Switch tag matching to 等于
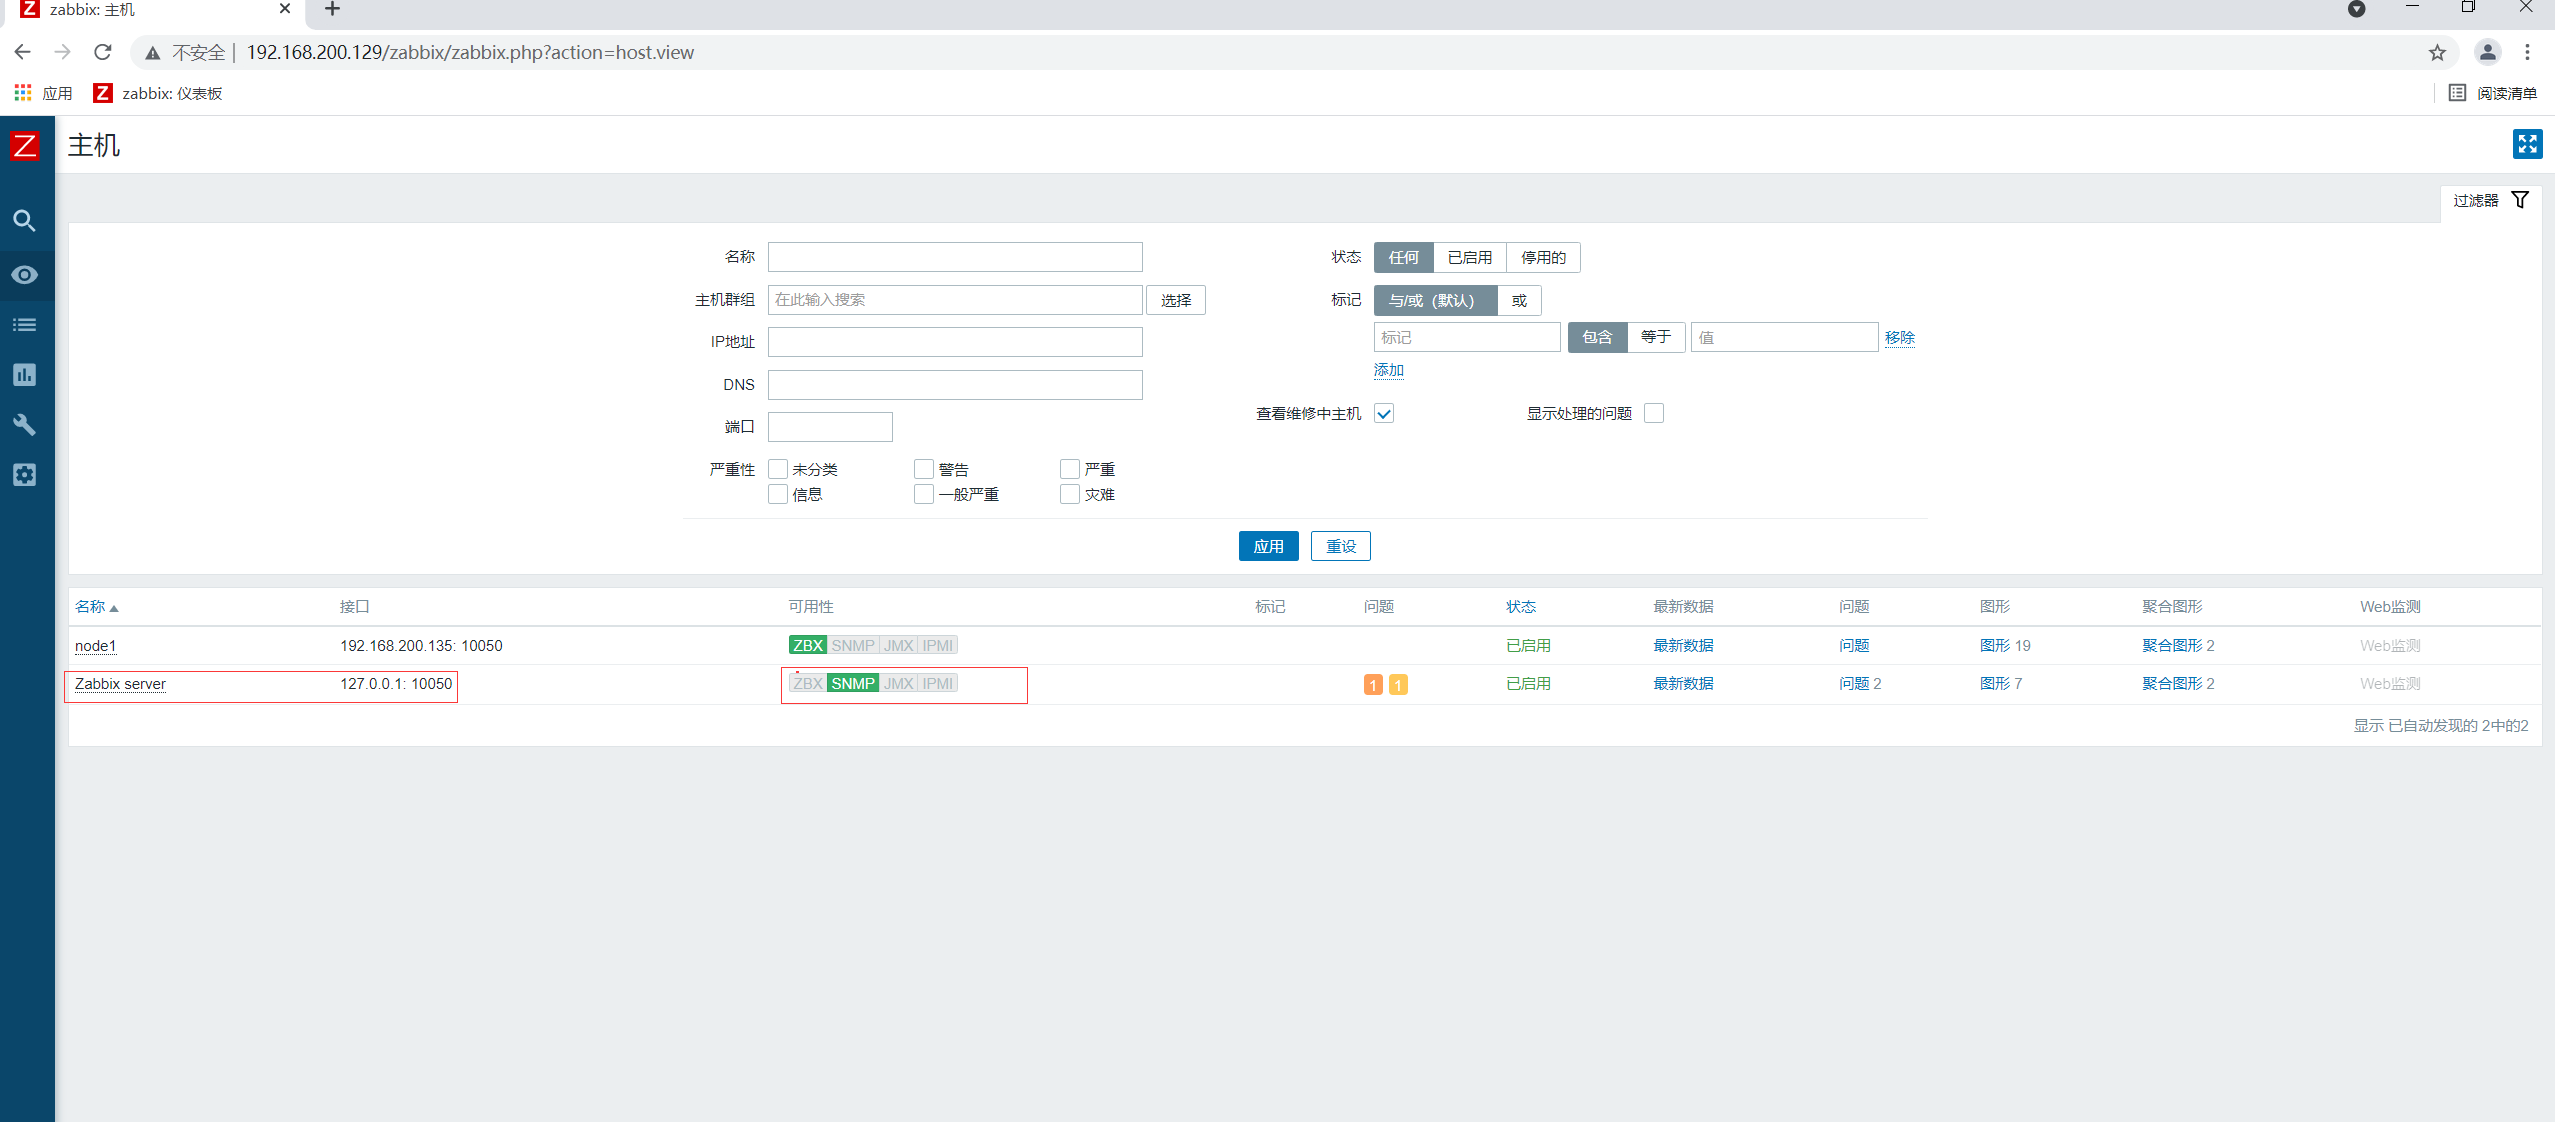The image size is (2555, 1122). click(x=1655, y=337)
